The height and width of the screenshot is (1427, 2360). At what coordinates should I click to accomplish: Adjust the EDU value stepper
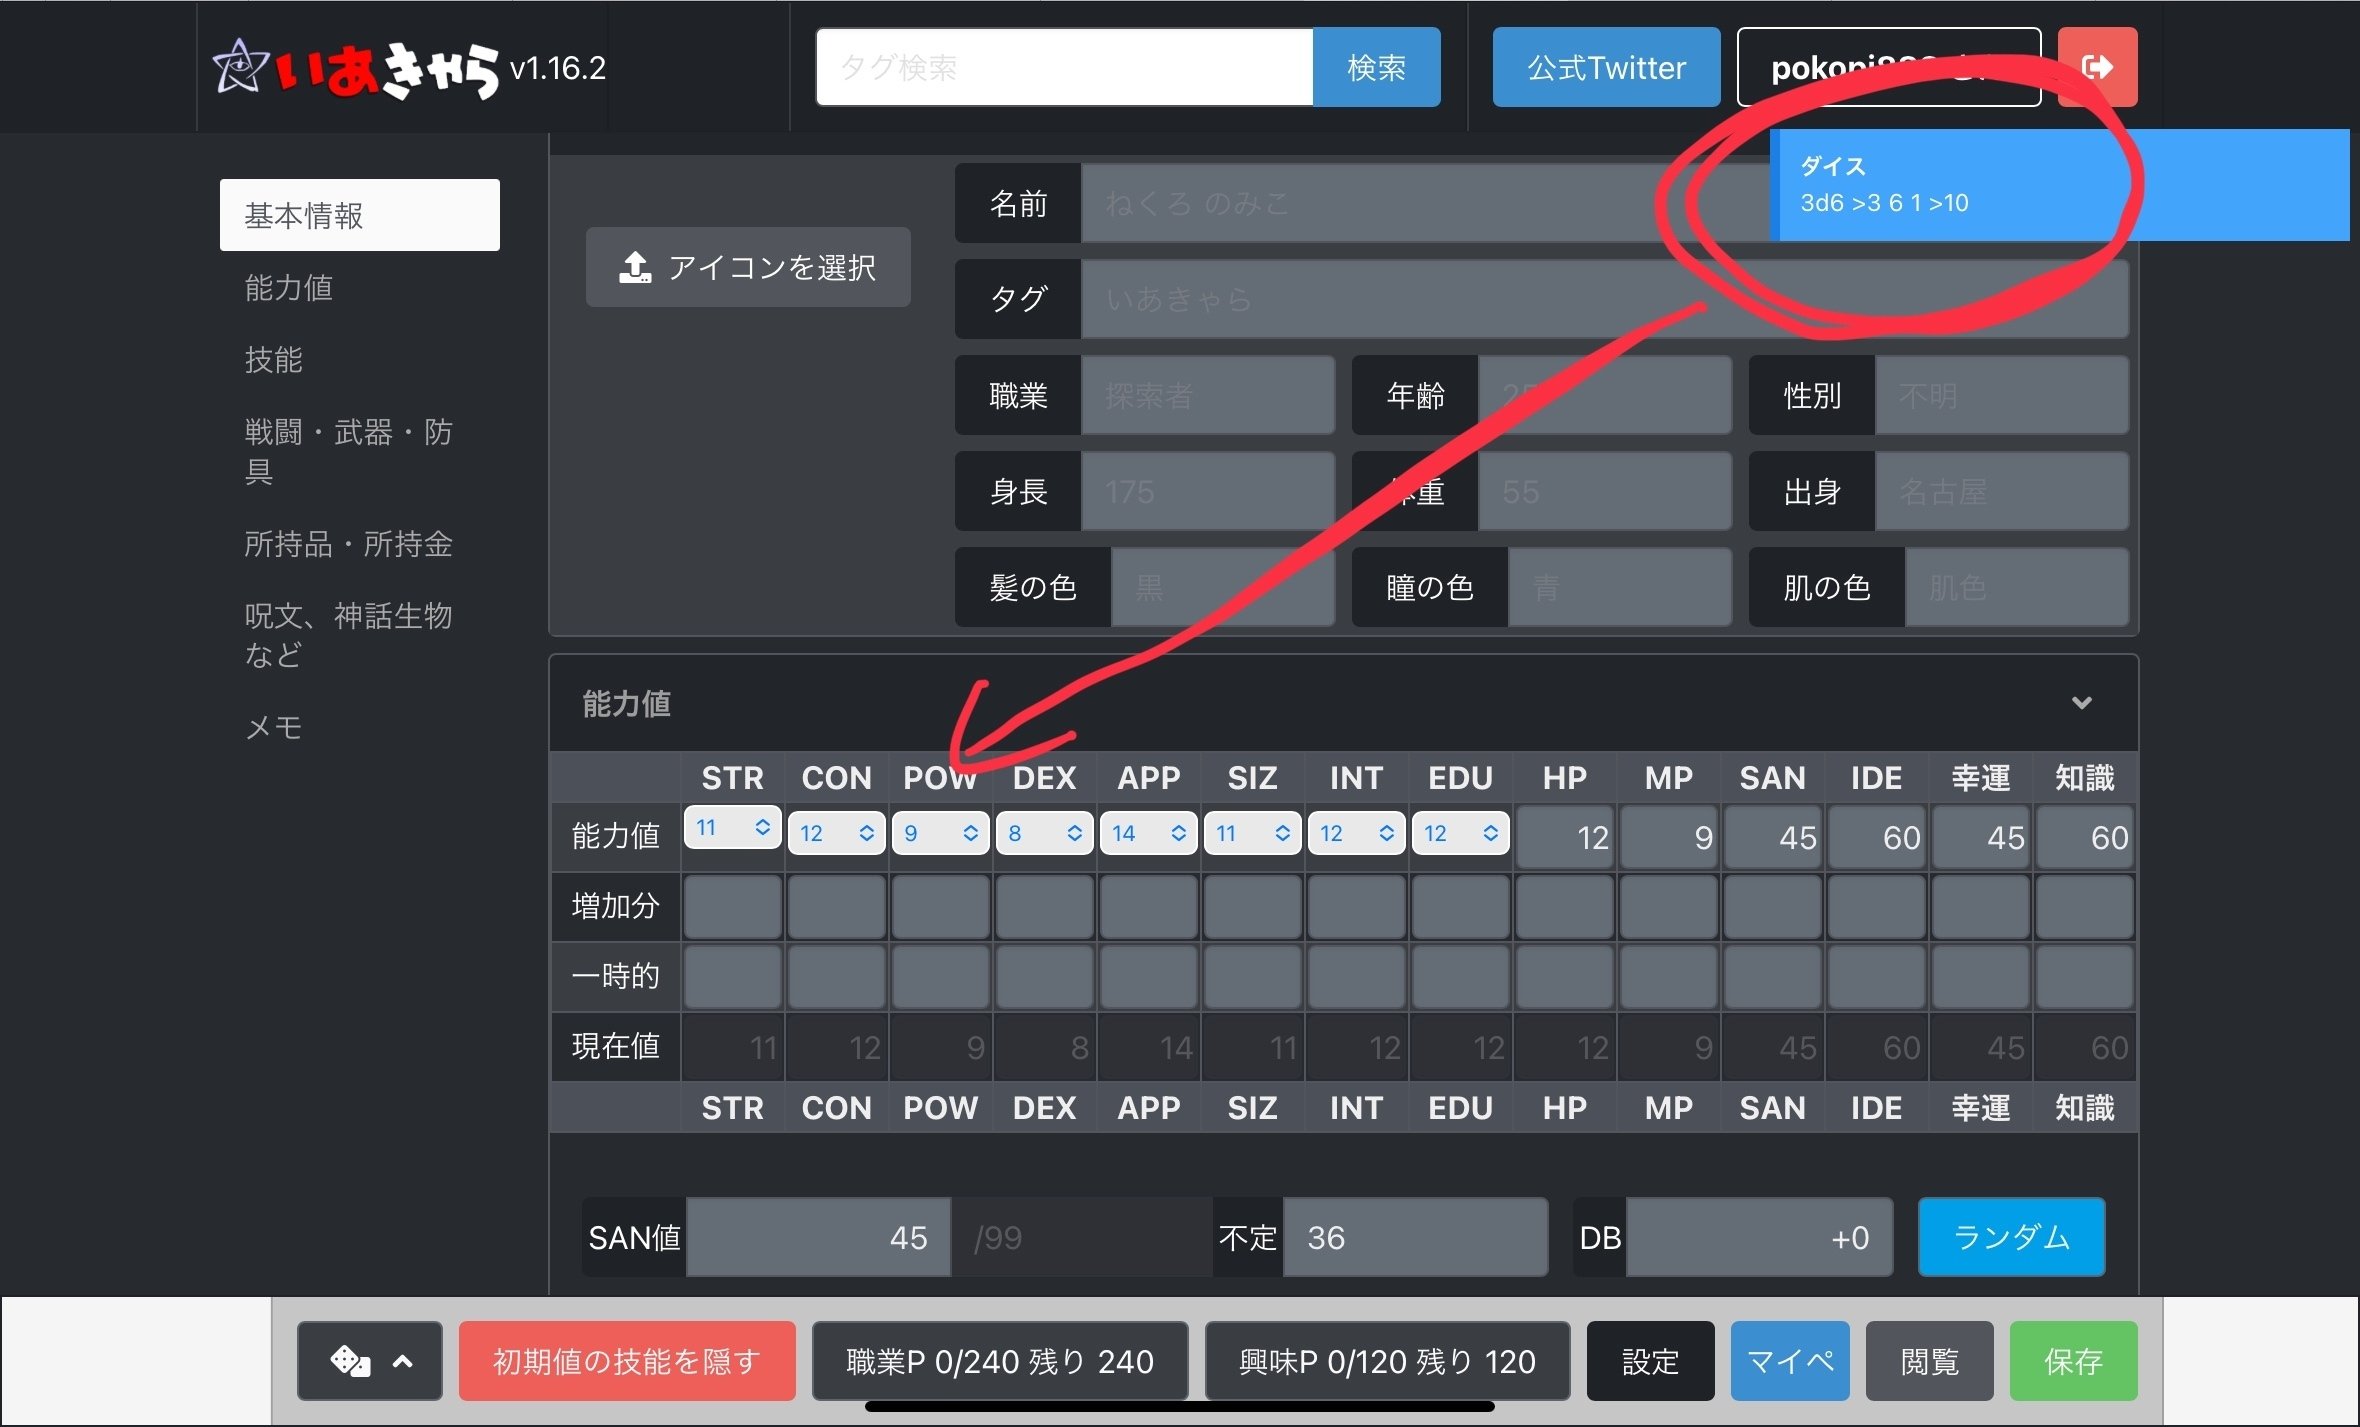(x=1460, y=833)
